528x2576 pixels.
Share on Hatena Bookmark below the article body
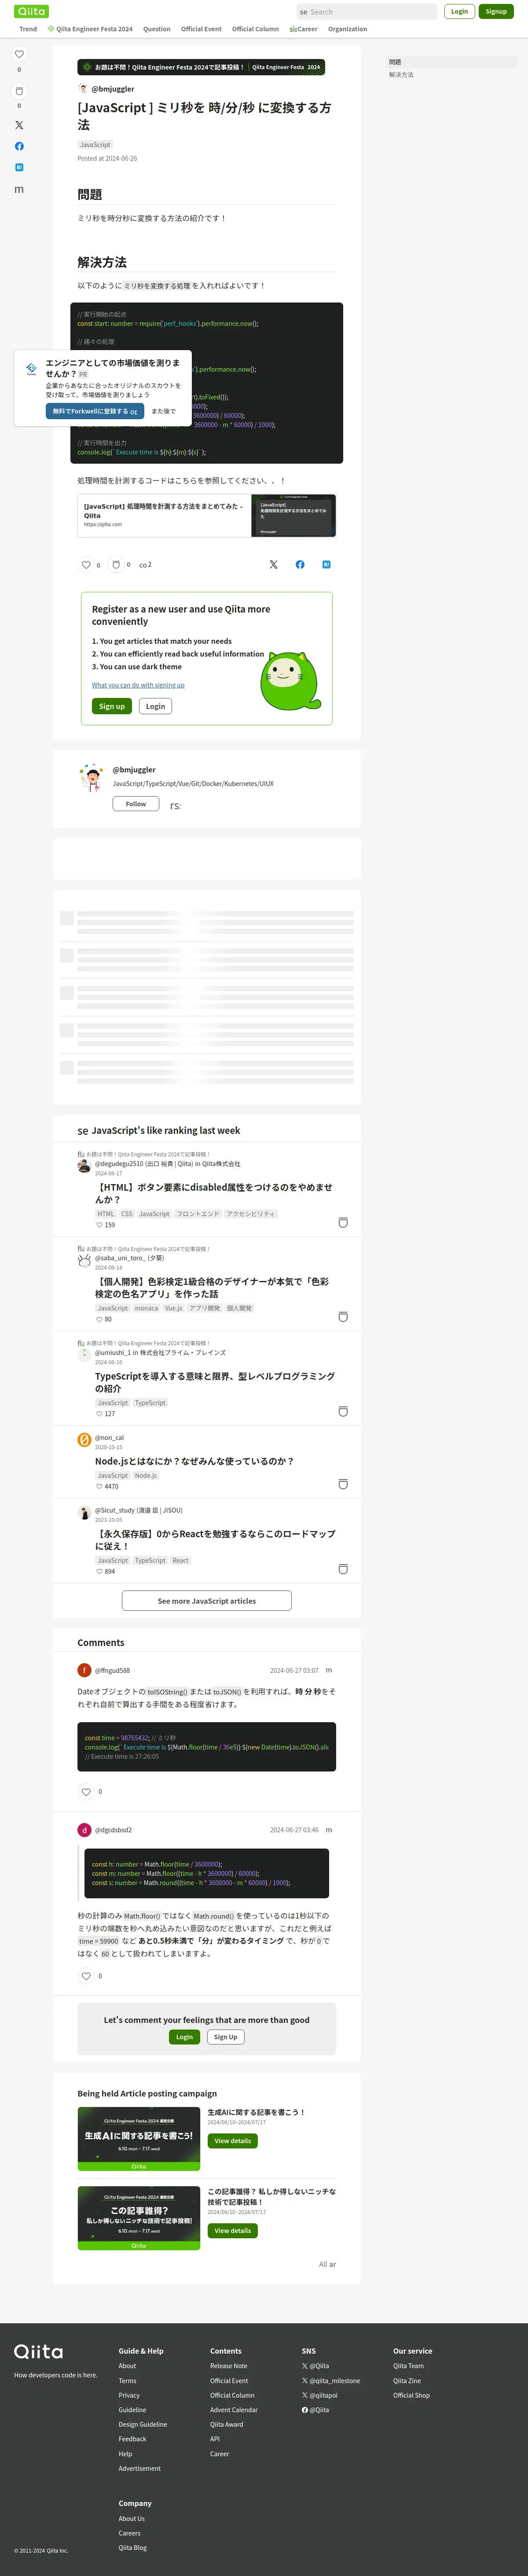326,565
